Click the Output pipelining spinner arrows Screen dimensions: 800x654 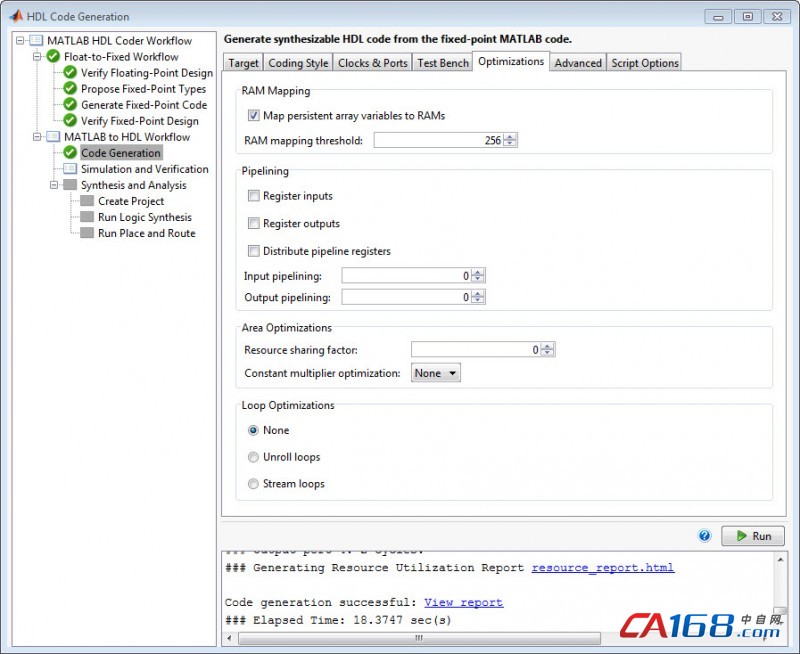[478, 297]
